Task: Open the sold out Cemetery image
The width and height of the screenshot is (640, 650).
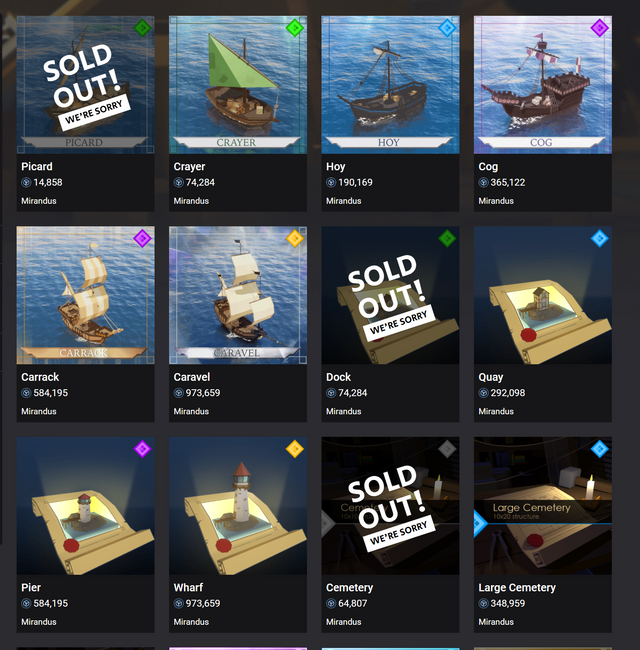Action: click(390, 506)
